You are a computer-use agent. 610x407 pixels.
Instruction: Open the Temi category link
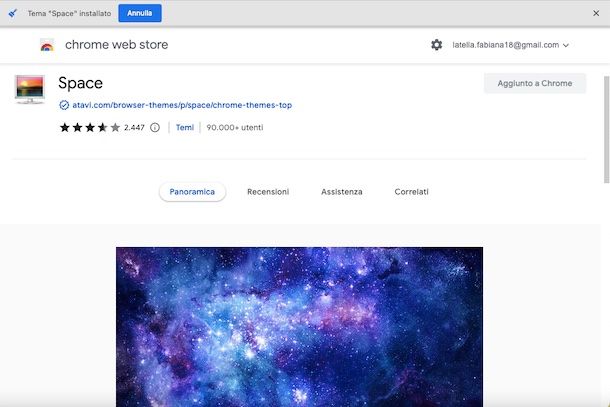185,127
